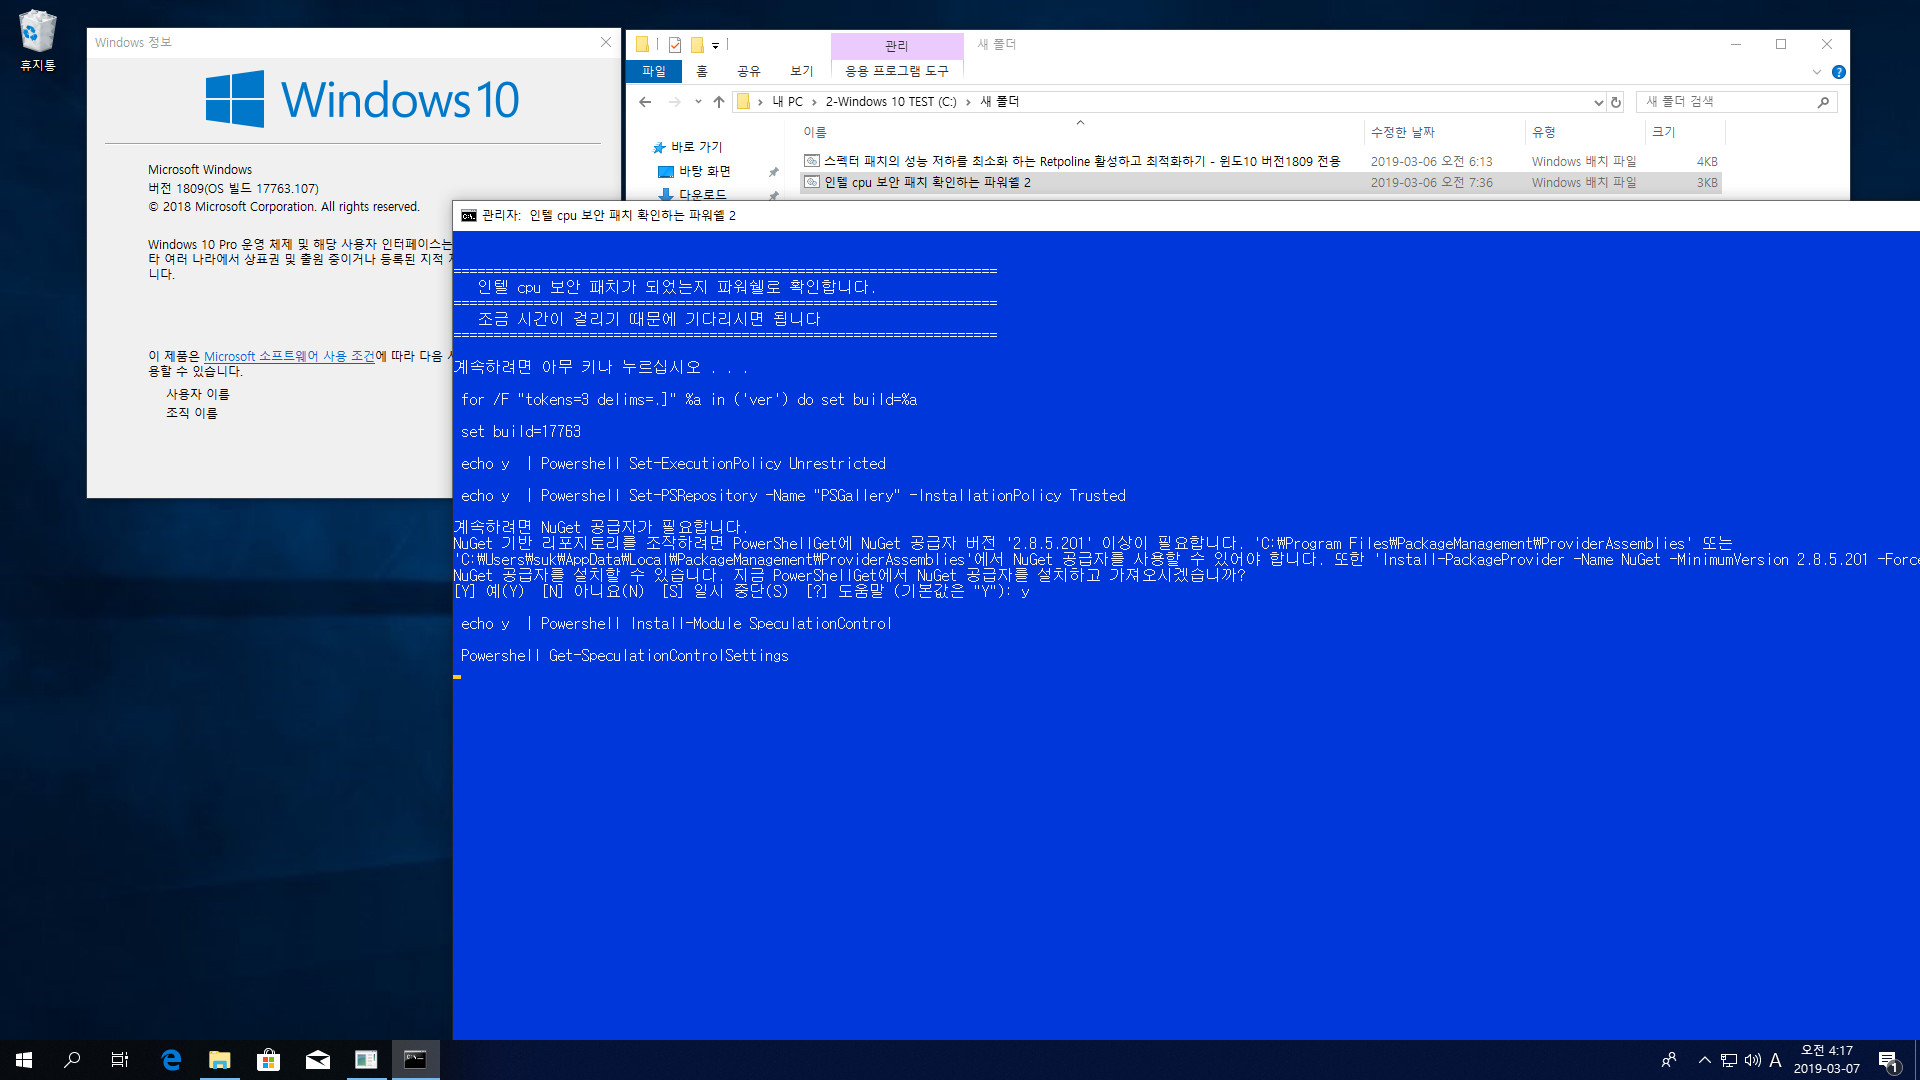
Task: Open network status tray icon
Action: tap(1729, 1060)
